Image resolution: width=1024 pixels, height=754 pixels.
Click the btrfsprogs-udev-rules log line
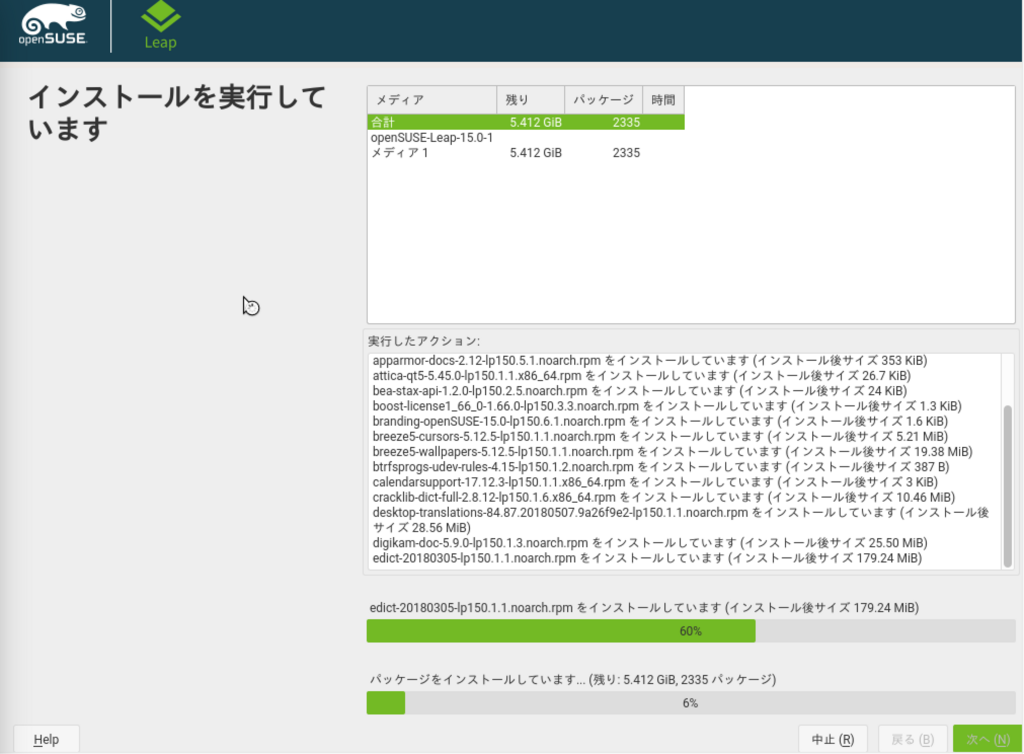click(661, 467)
